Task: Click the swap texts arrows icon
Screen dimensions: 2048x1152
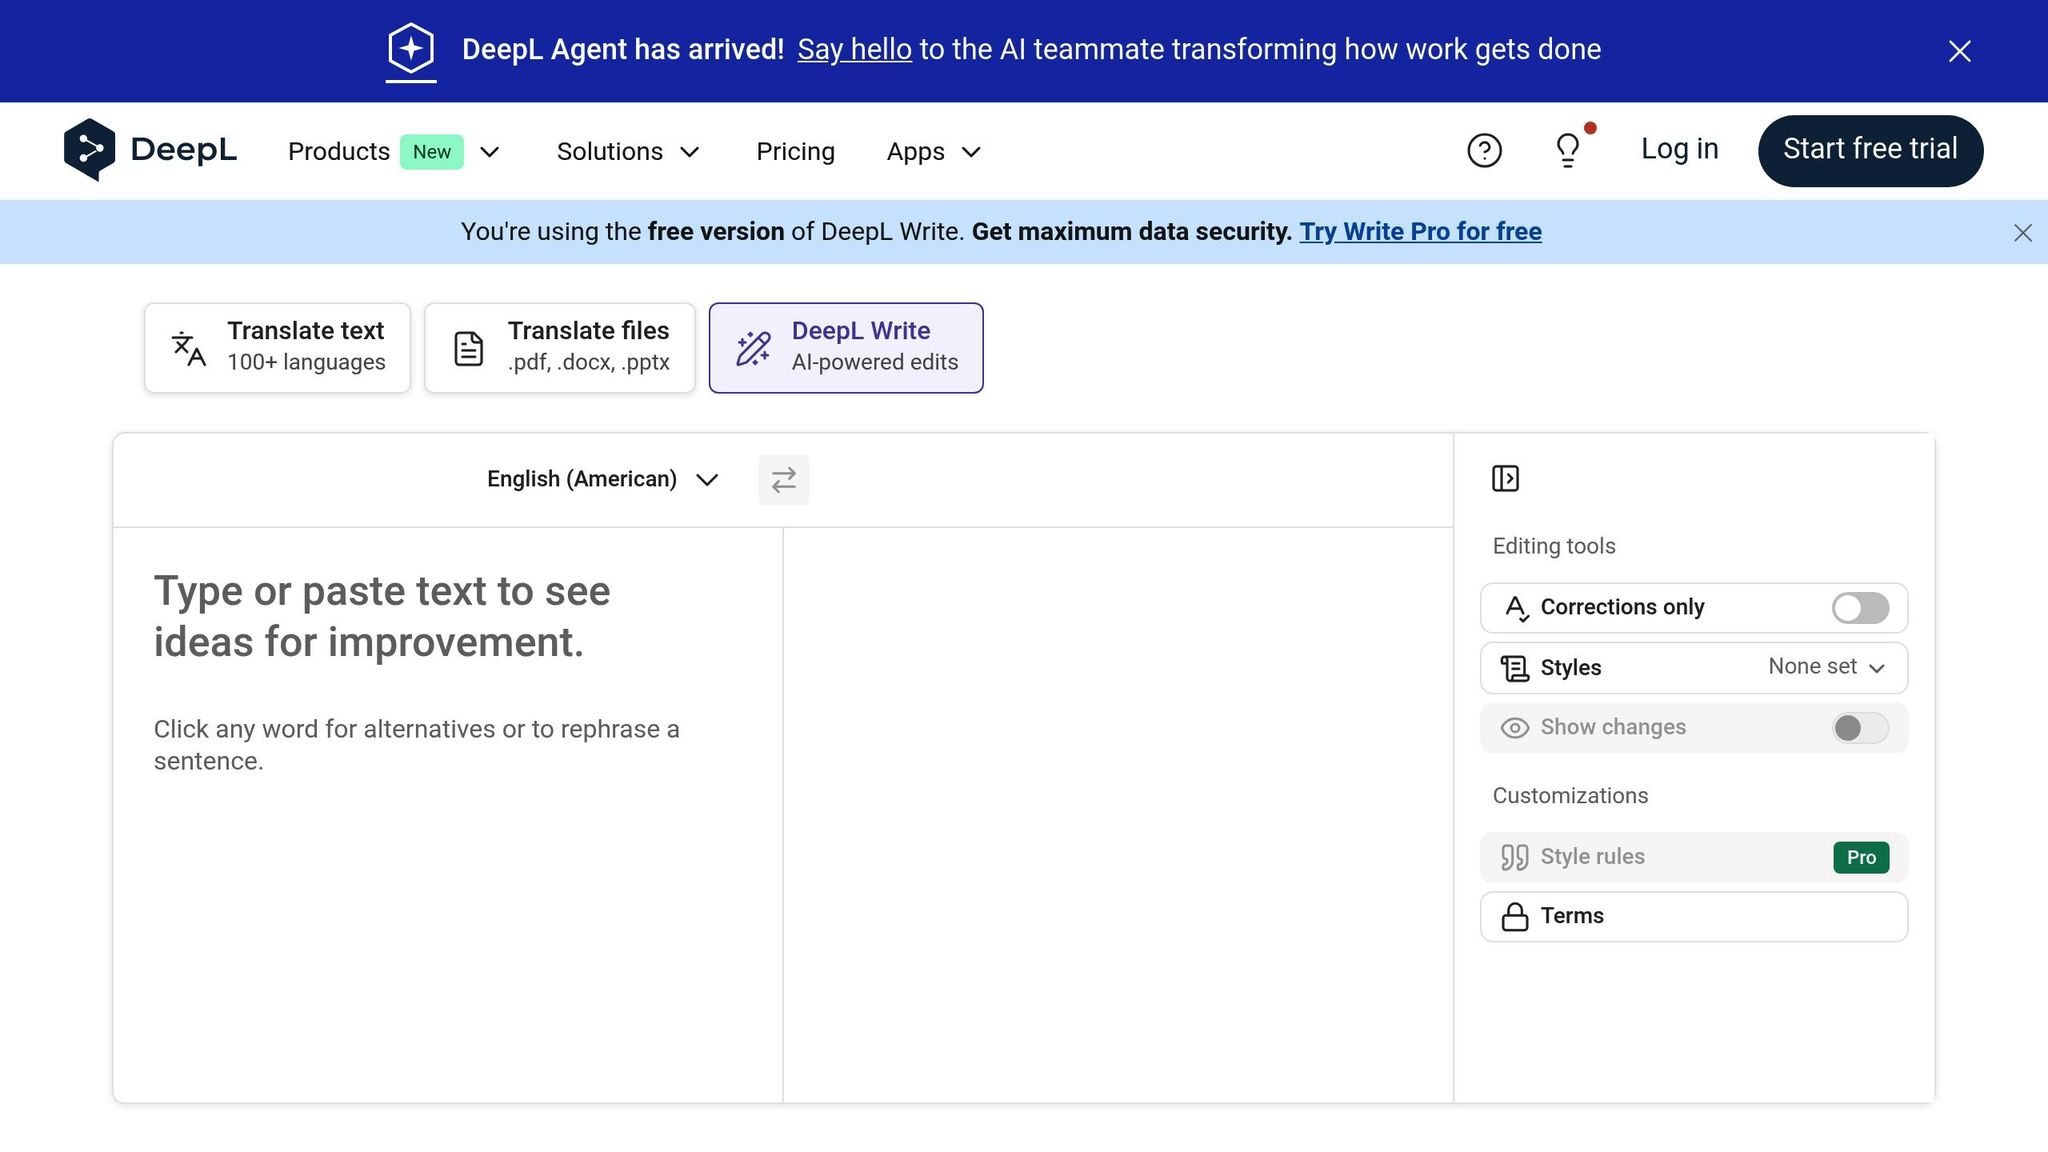Action: (x=783, y=480)
